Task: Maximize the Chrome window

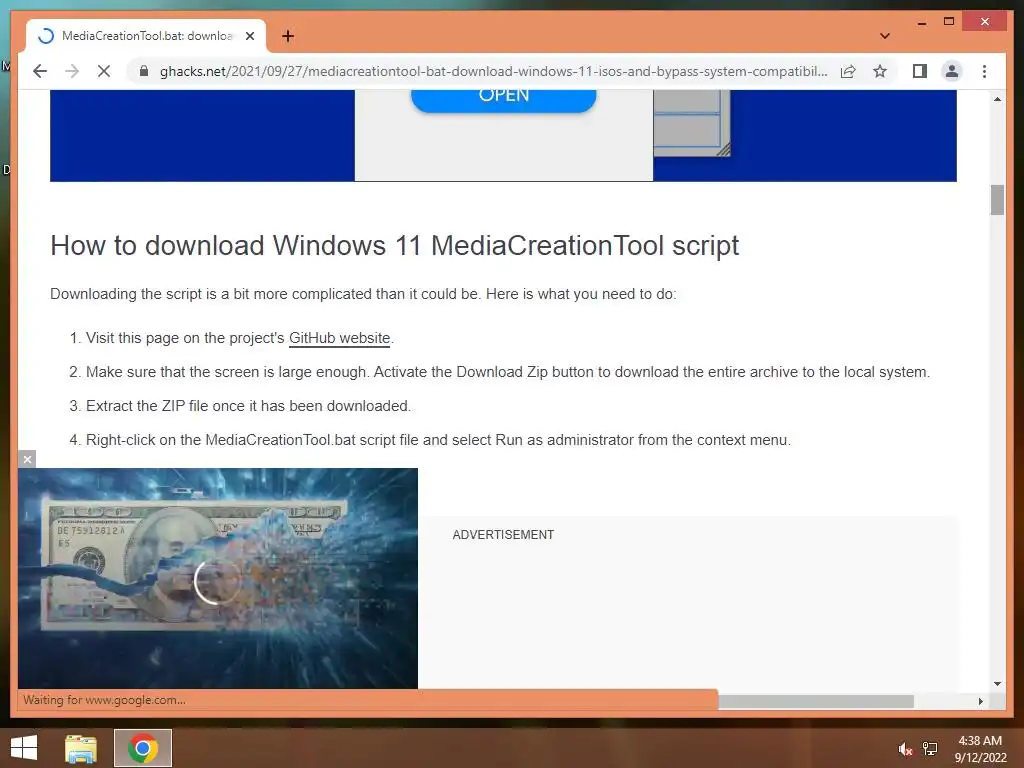Action: (949, 22)
